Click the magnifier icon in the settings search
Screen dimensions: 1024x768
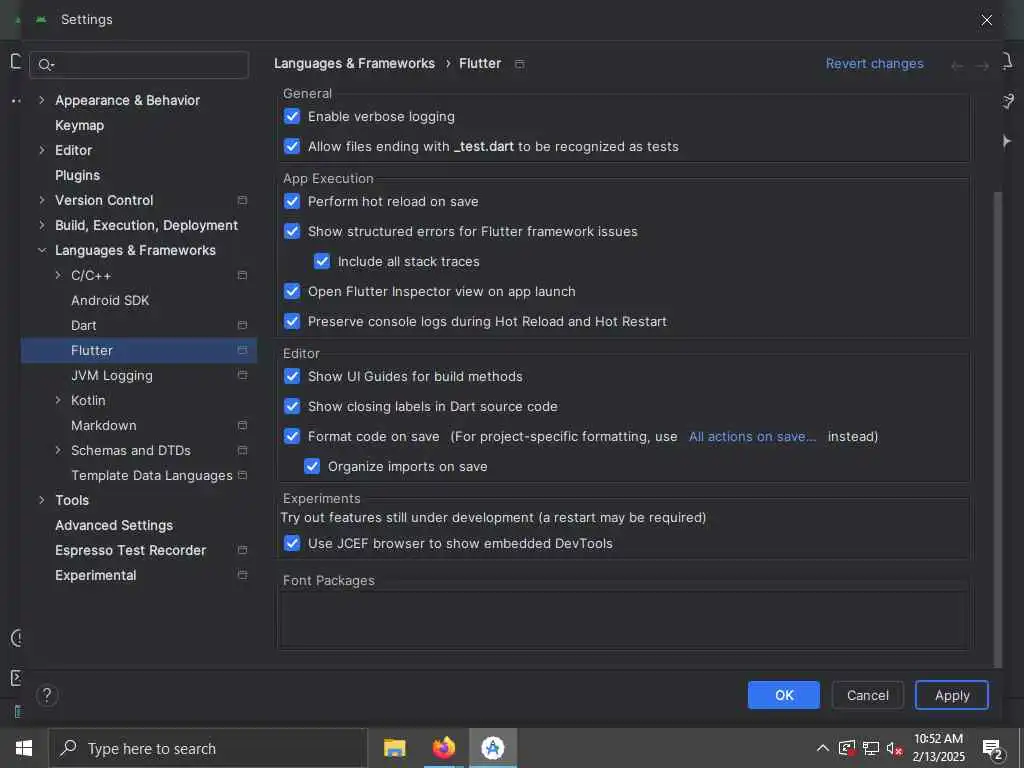45,65
